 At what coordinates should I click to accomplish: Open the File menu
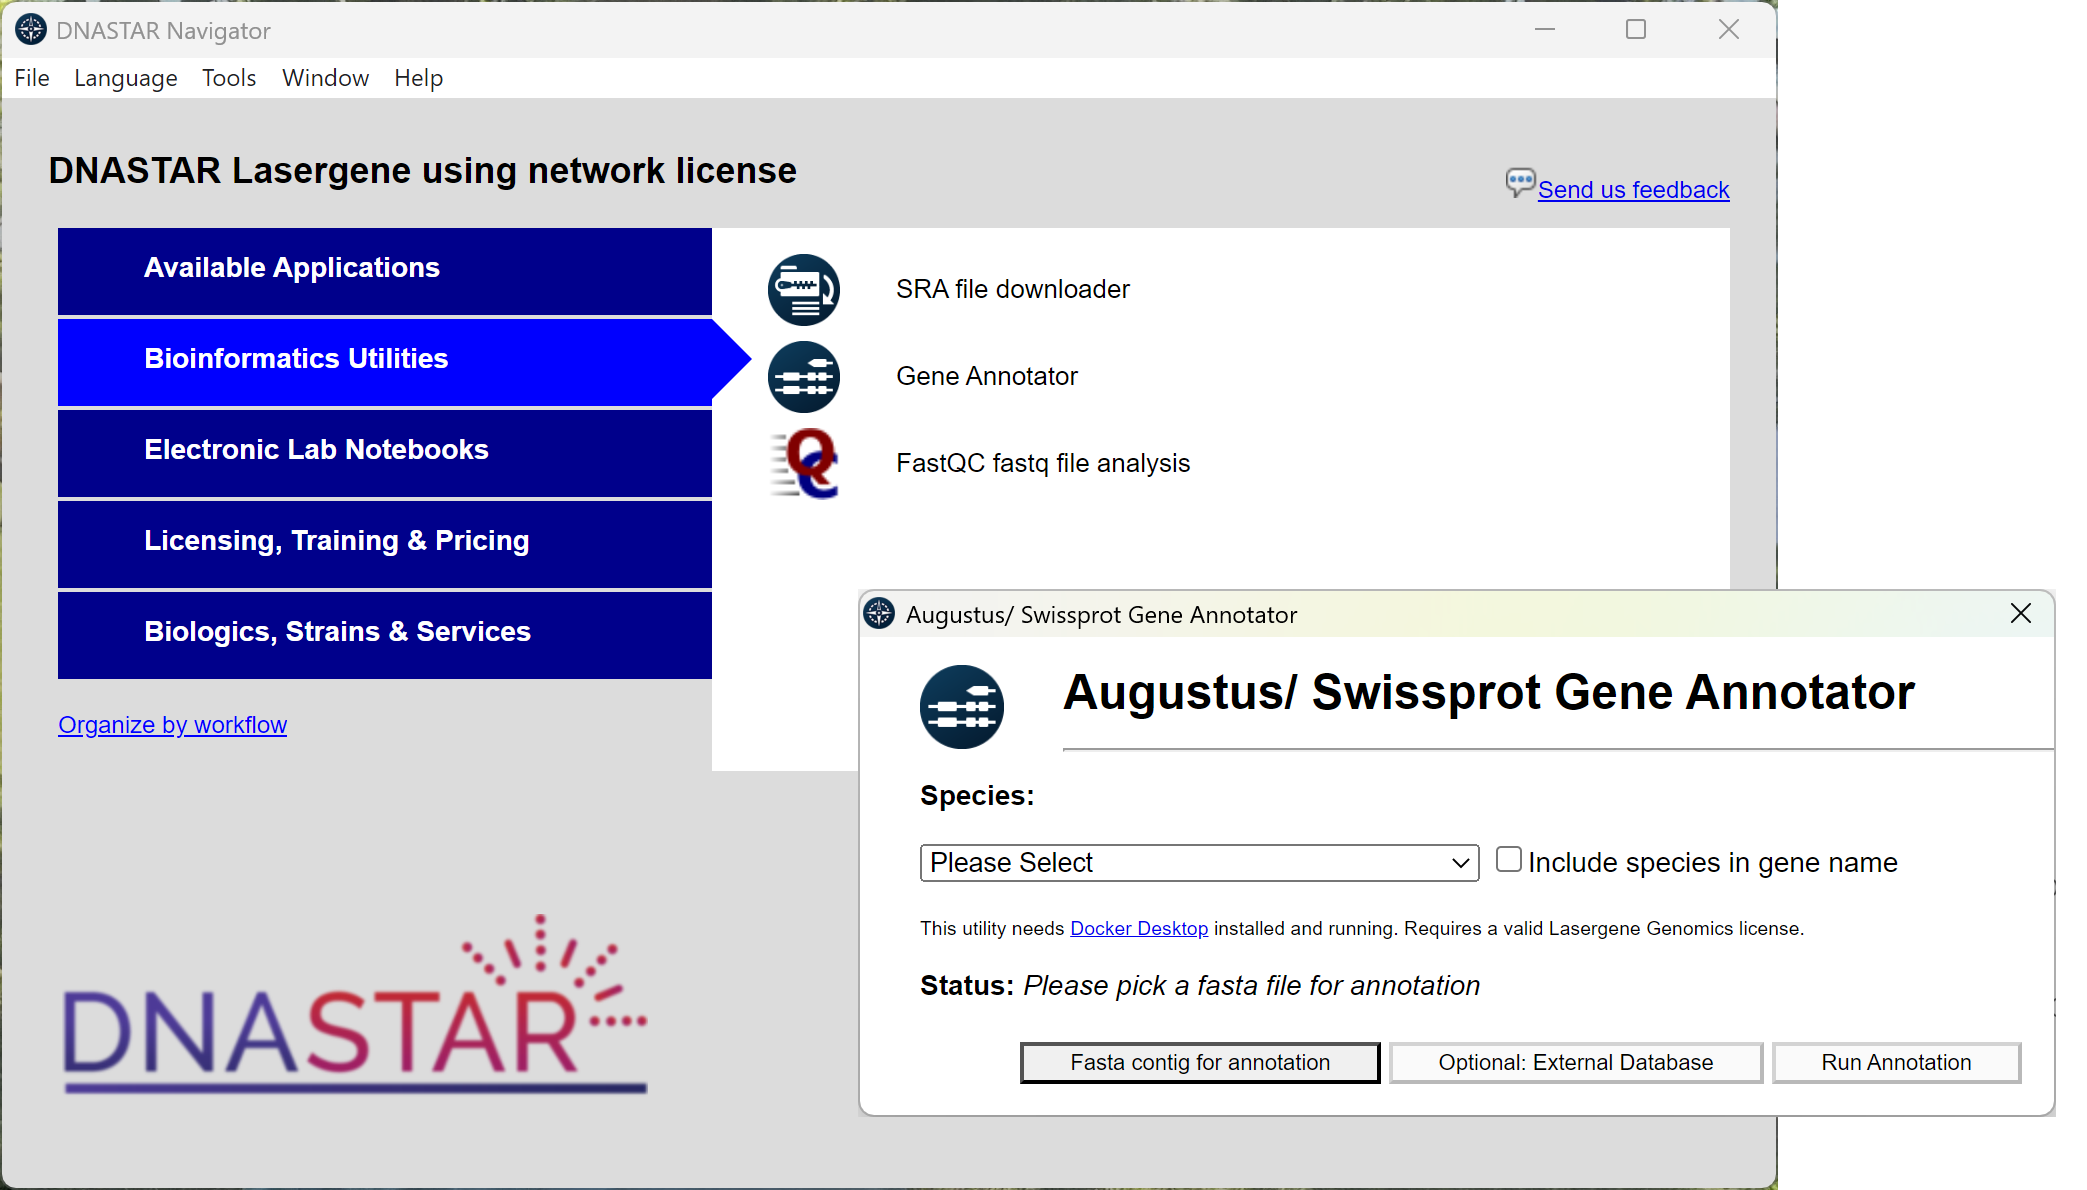[x=32, y=78]
